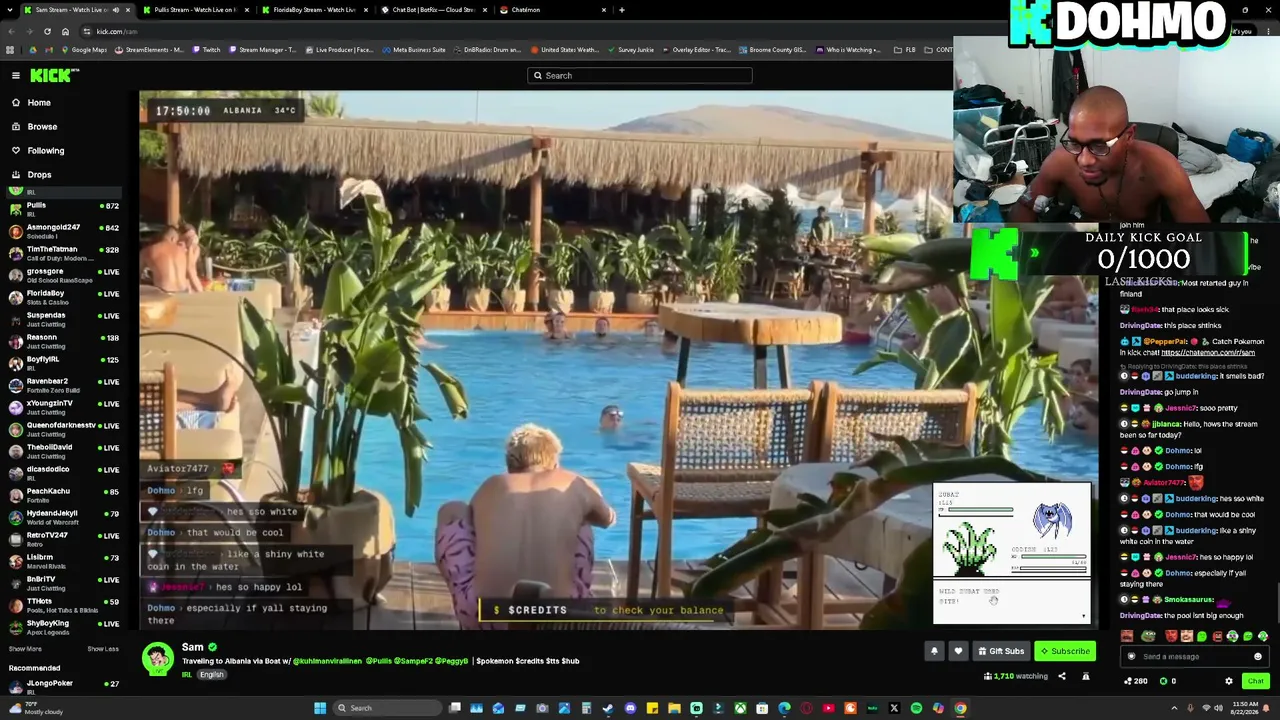1280x720 pixels.
Task: Open Xbox app from the taskbar
Action: pos(740,708)
